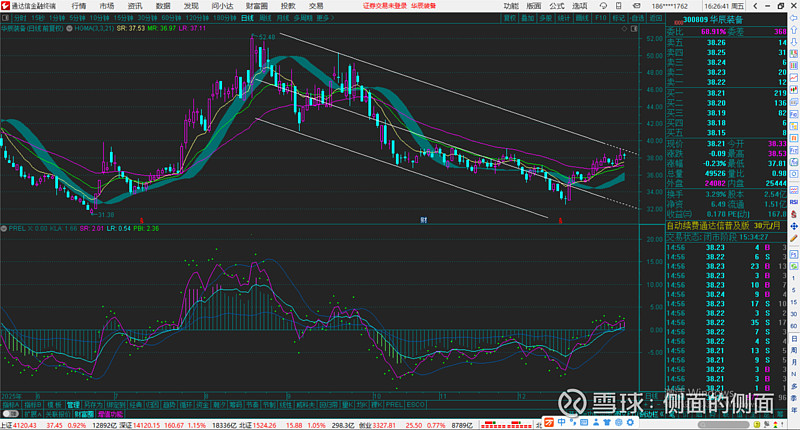Select the 管理 indicator tab
Screen dimensions: 800x430
(x=73, y=404)
